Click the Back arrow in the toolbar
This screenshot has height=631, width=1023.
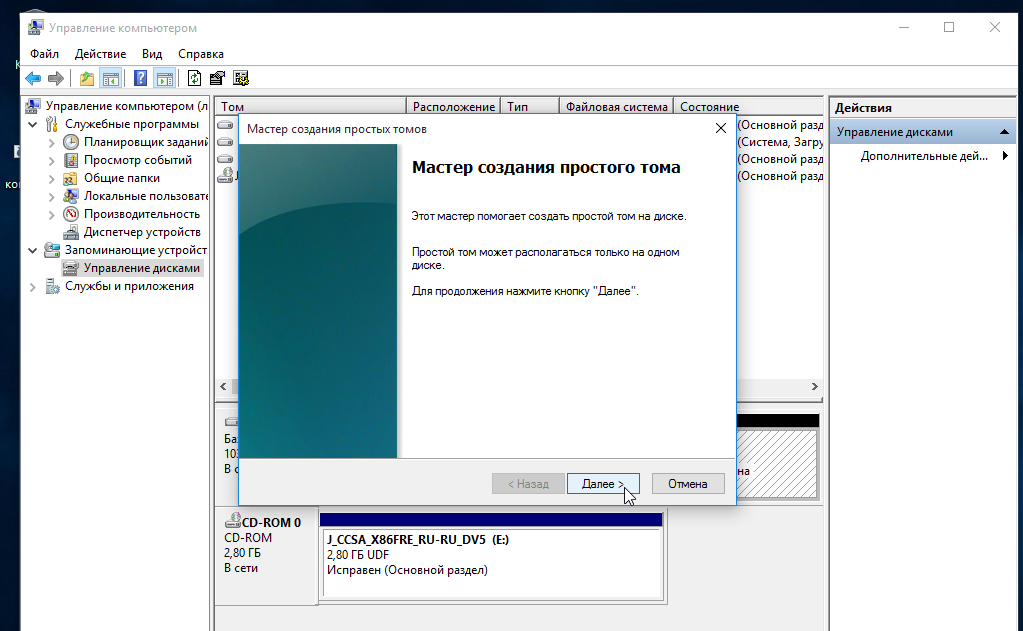[33, 79]
